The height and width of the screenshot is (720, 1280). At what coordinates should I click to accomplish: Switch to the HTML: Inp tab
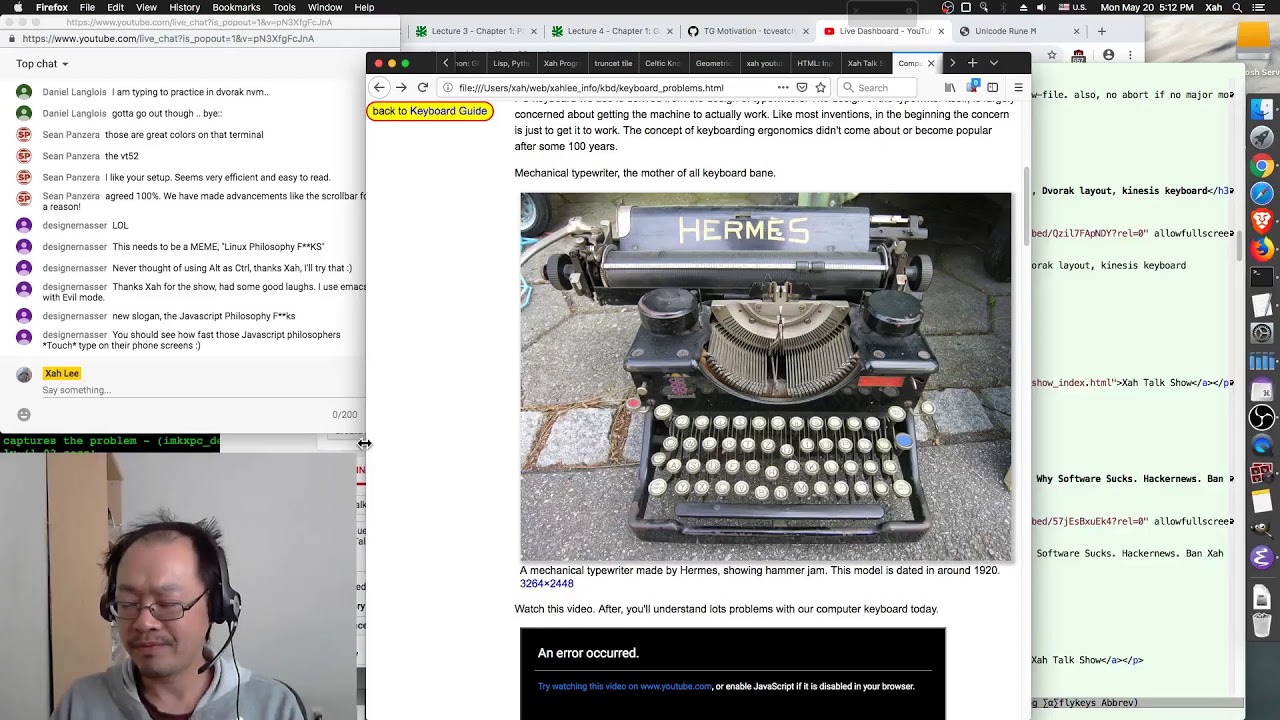[x=814, y=63]
